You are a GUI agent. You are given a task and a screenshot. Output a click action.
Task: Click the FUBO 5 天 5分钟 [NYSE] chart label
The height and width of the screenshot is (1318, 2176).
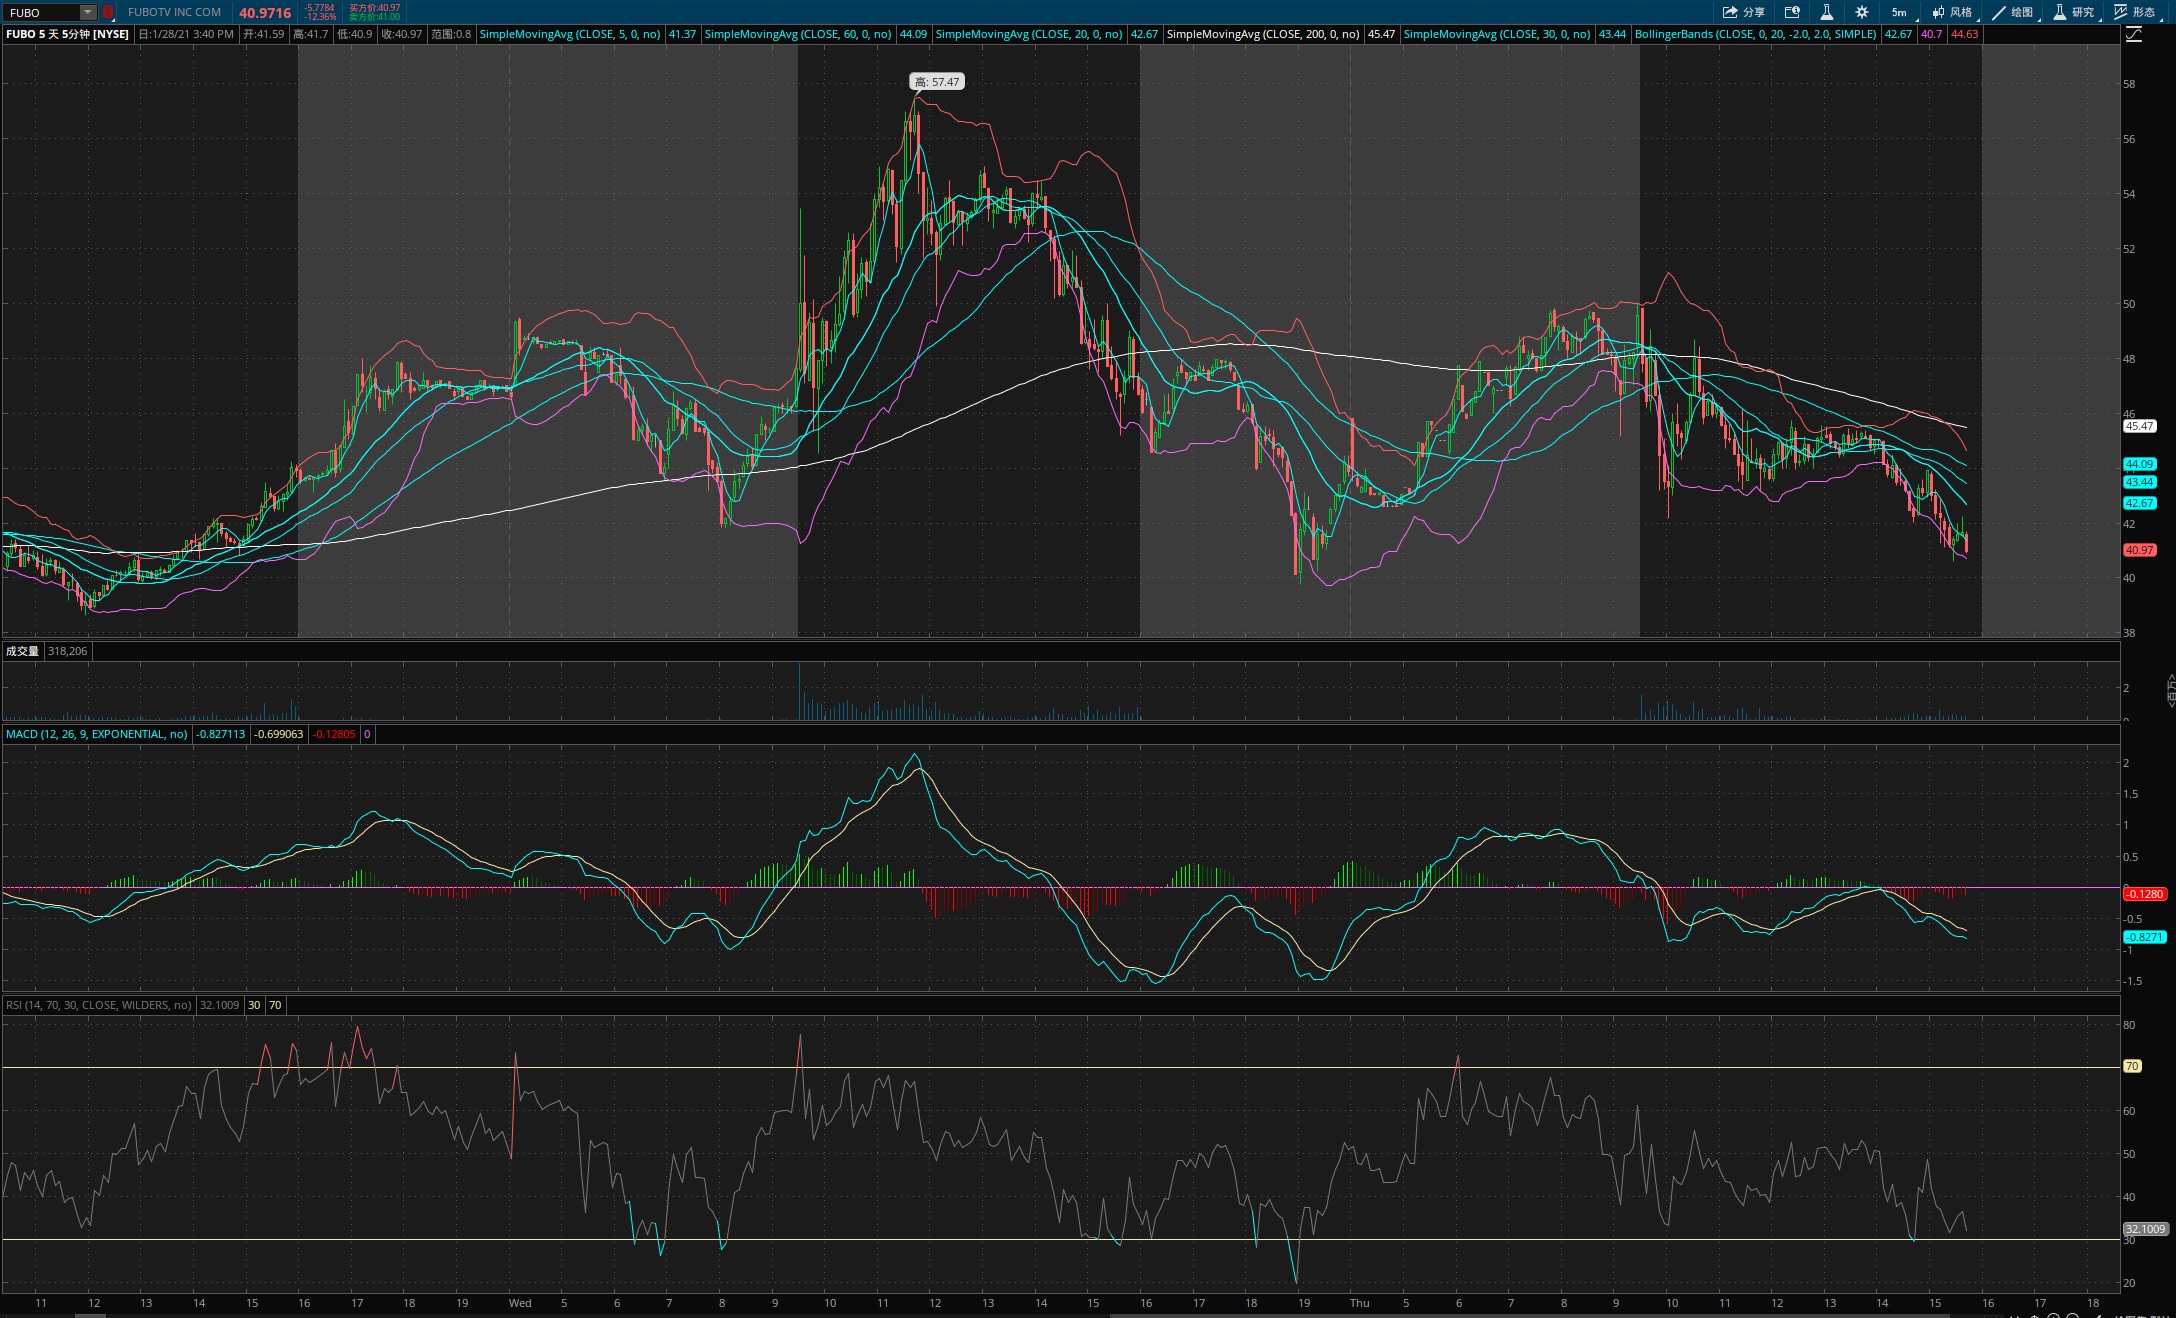point(68,34)
